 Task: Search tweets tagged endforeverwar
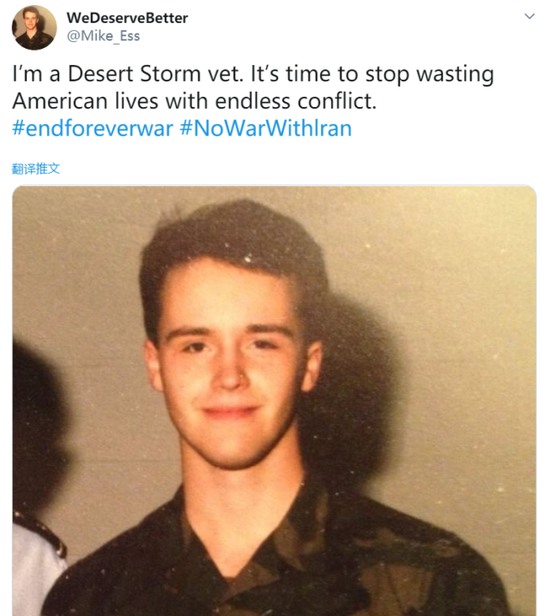pyautogui.click(x=93, y=128)
